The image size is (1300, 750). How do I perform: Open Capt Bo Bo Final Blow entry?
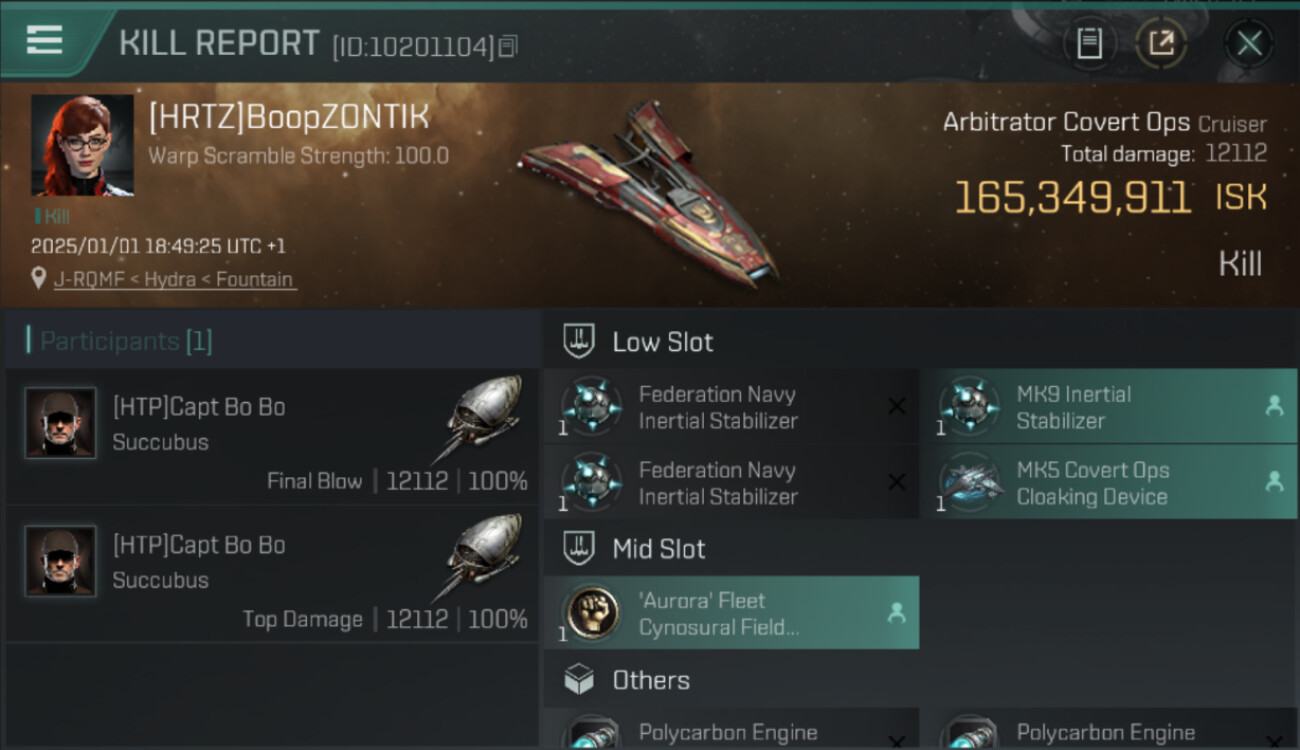[270, 437]
